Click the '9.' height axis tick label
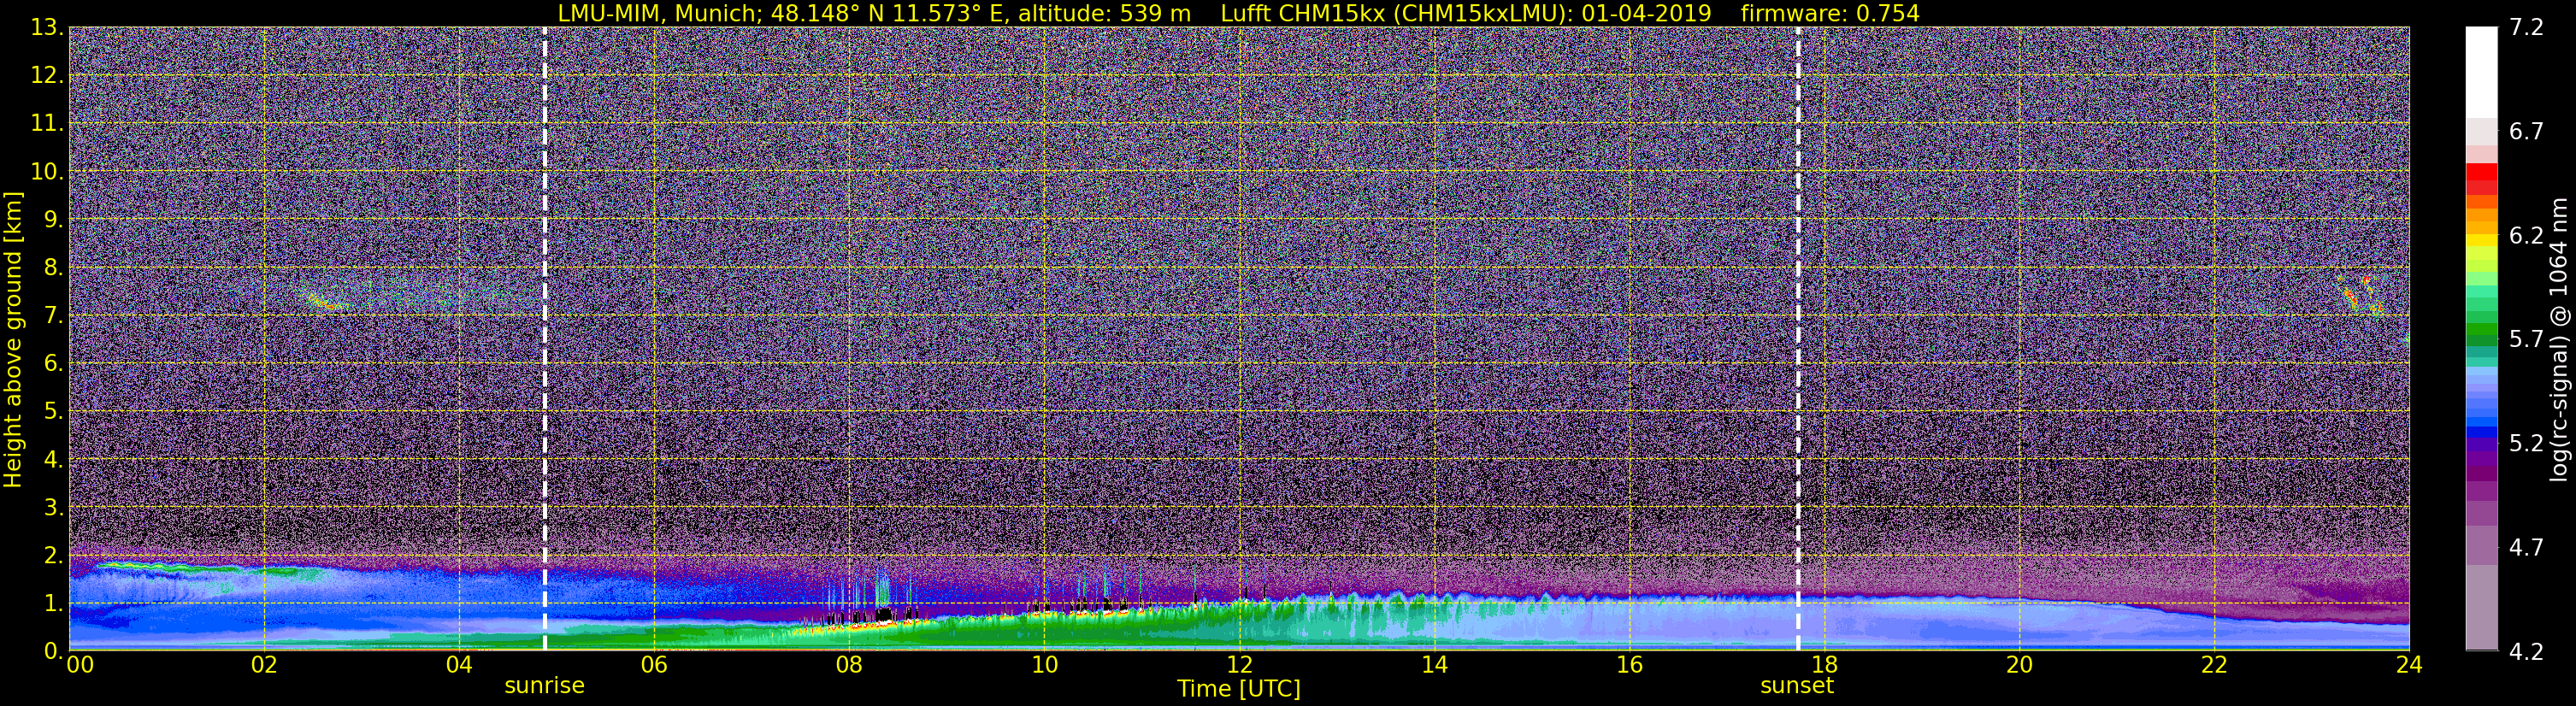This screenshot has height=706, width=2576. coord(53,219)
